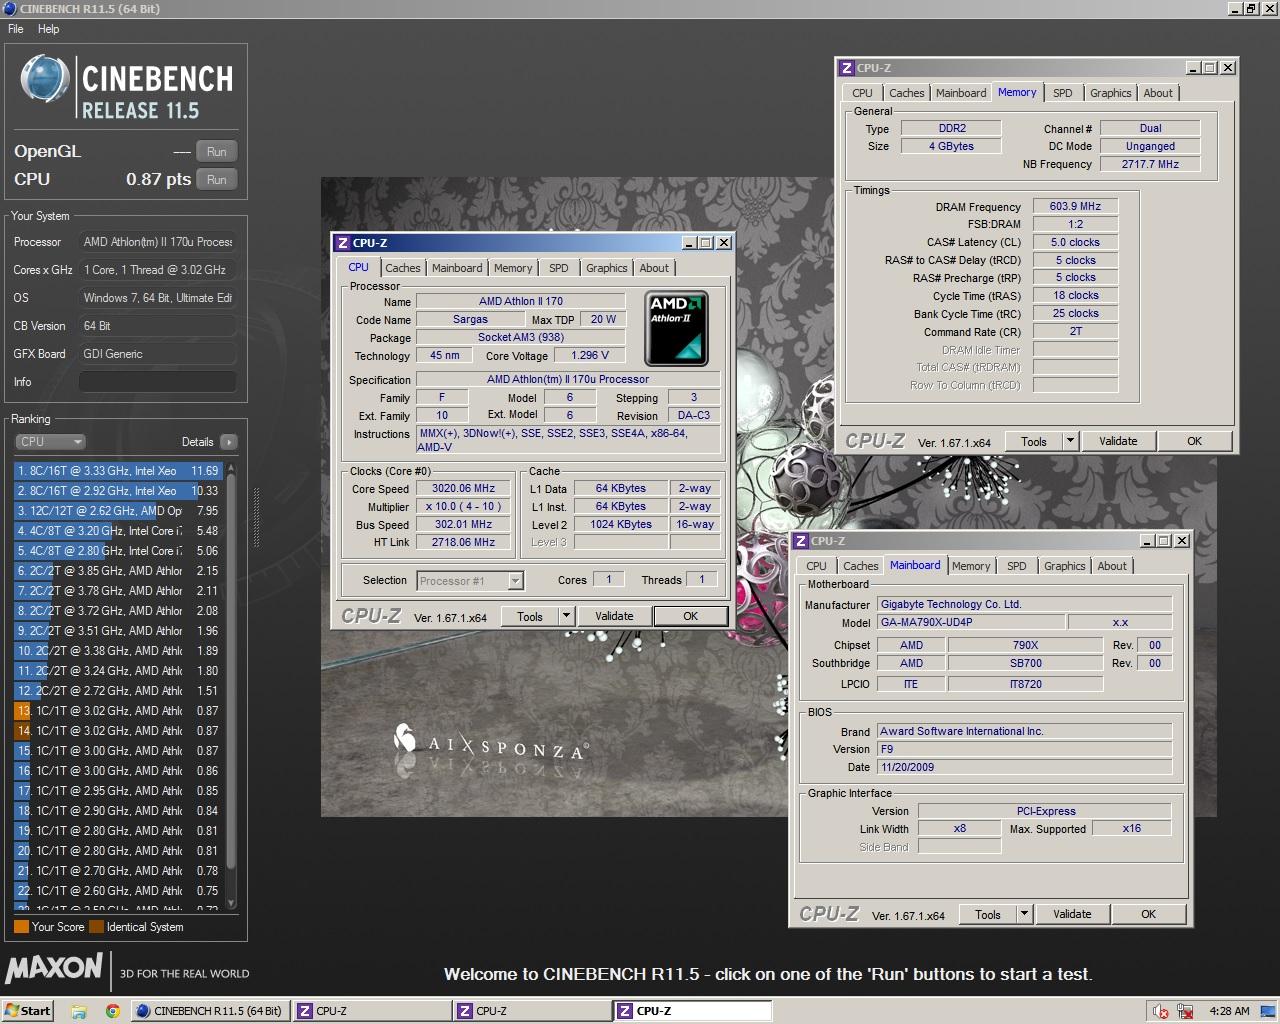Click the Specification field AMD Athlon II 170u Processor
The width and height of the screenshot is (1280, 1024).
(568, 379)
